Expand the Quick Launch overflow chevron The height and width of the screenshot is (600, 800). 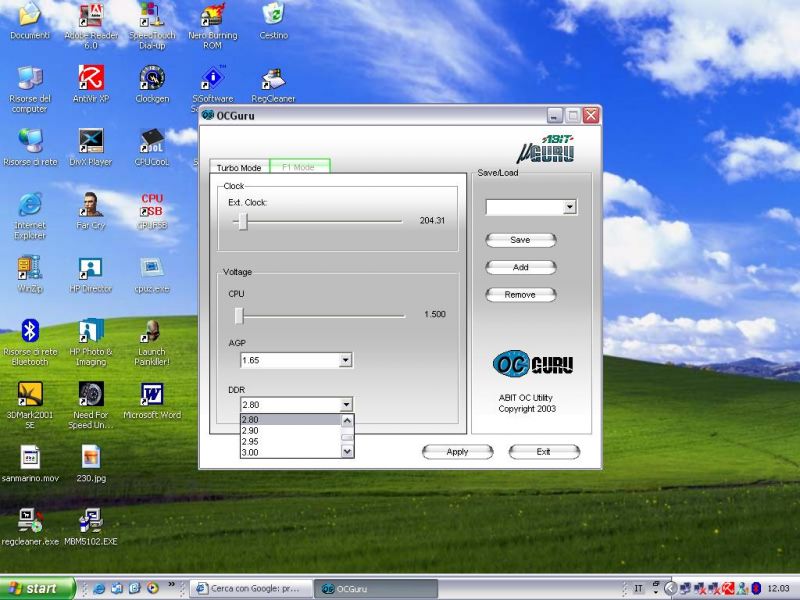tap(171, 584)
